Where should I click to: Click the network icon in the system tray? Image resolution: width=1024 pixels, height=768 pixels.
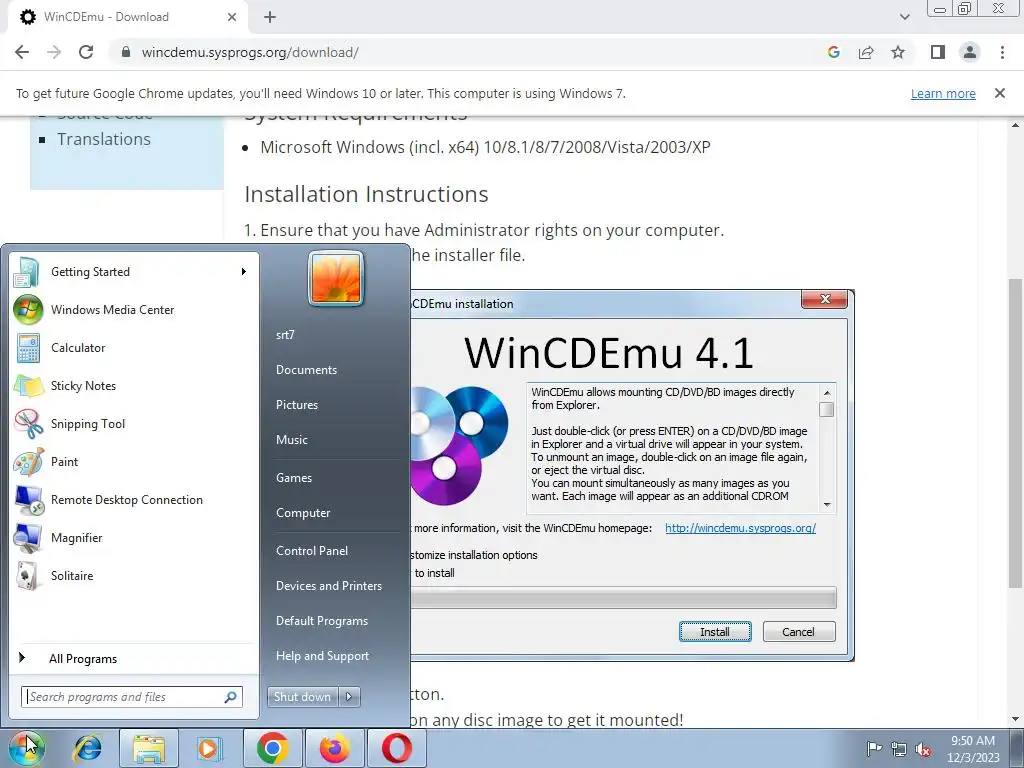[899, 749]
